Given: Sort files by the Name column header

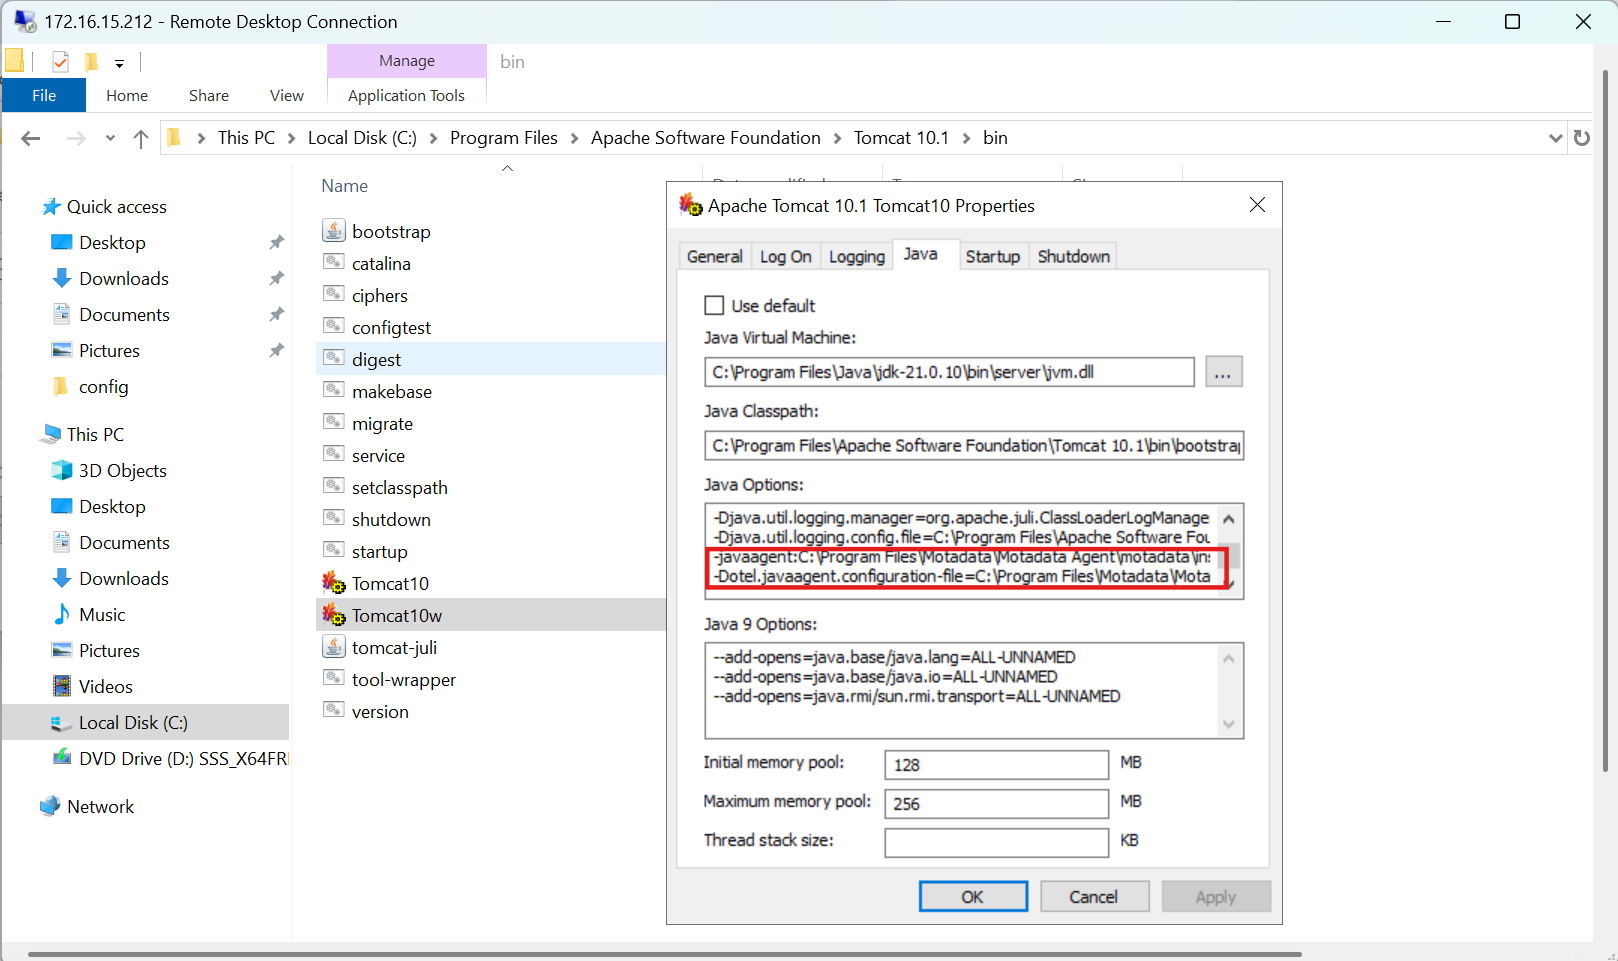Looking at the screenshot, I should click(345, 186).
